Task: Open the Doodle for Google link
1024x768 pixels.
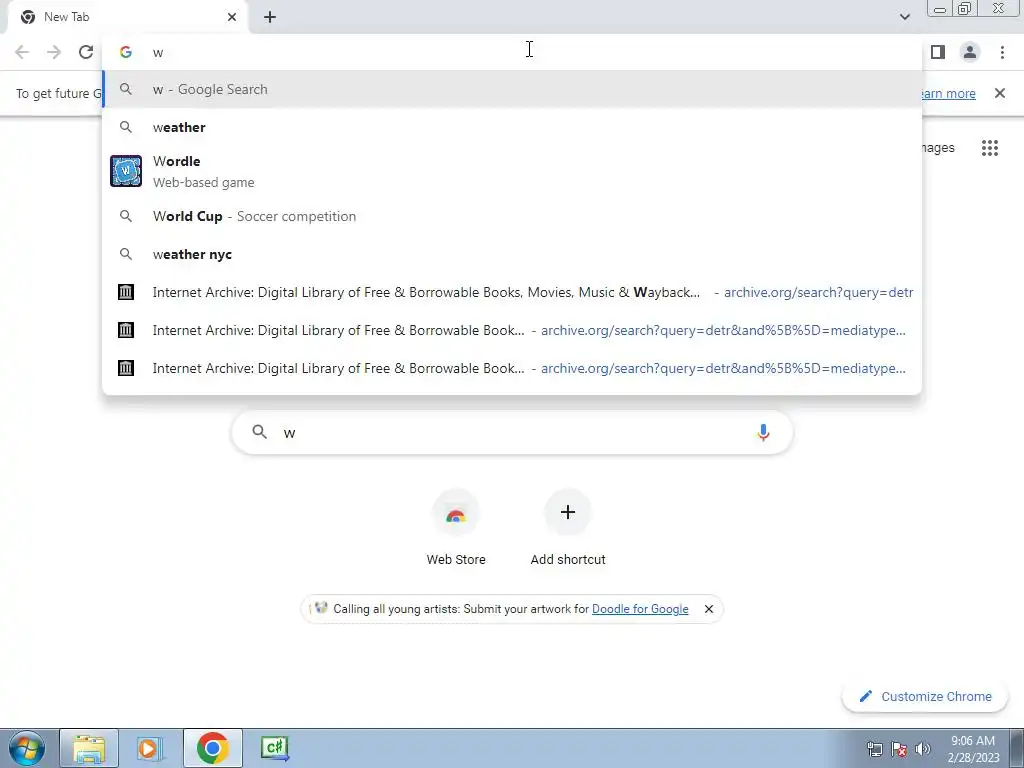Action: click(x=640, y=609)
